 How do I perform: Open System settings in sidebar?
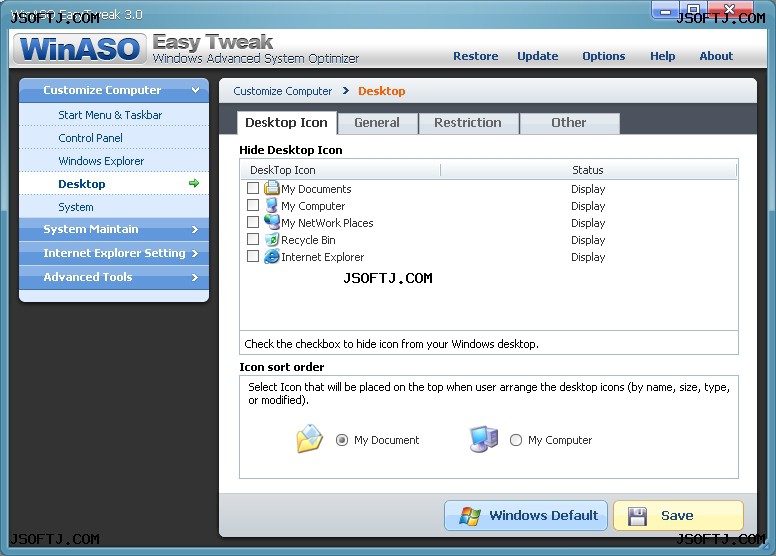(114, 207)
